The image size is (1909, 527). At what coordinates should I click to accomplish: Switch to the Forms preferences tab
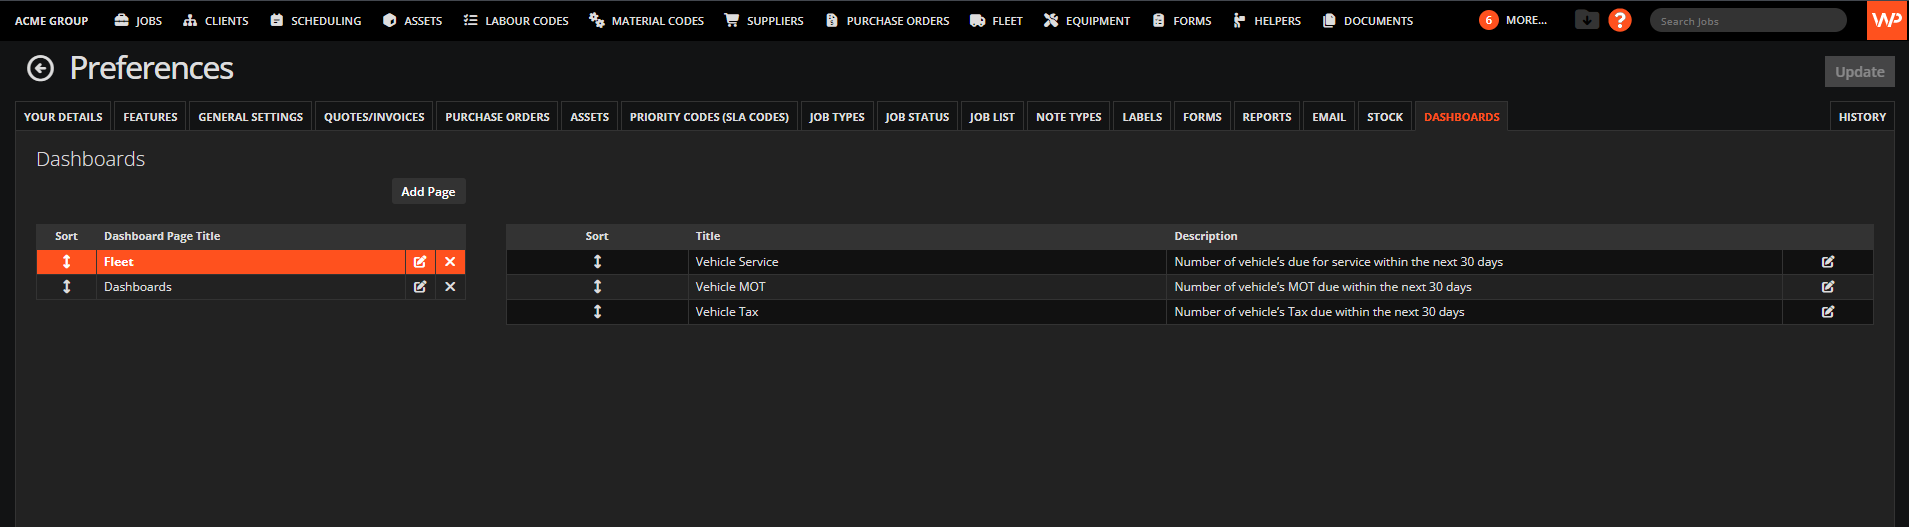(x=1202, y=116)
